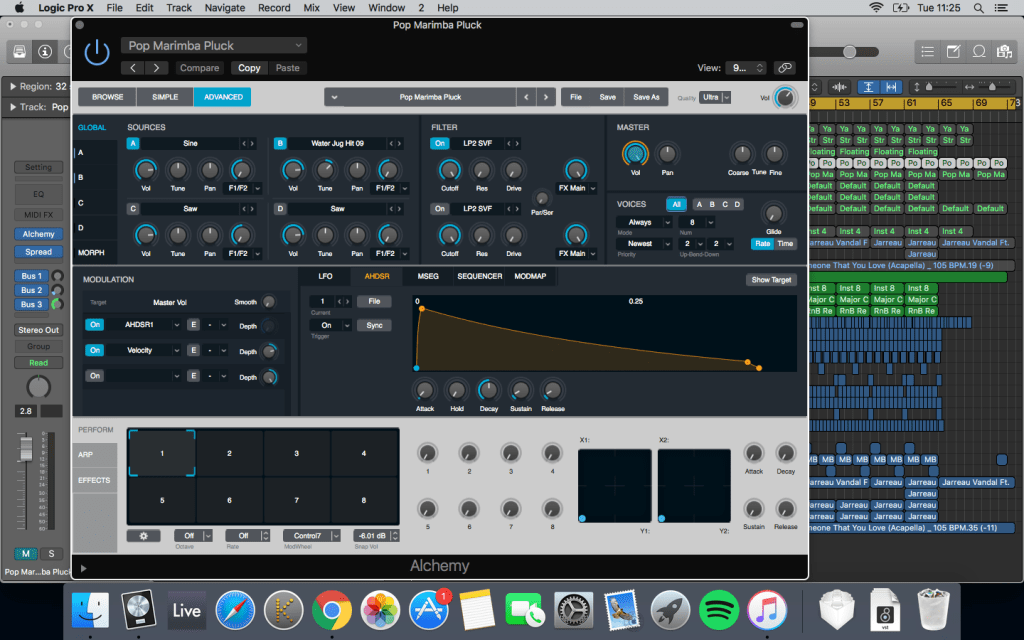
Task: Click the master Vol knob
Action: coord(634,153)
